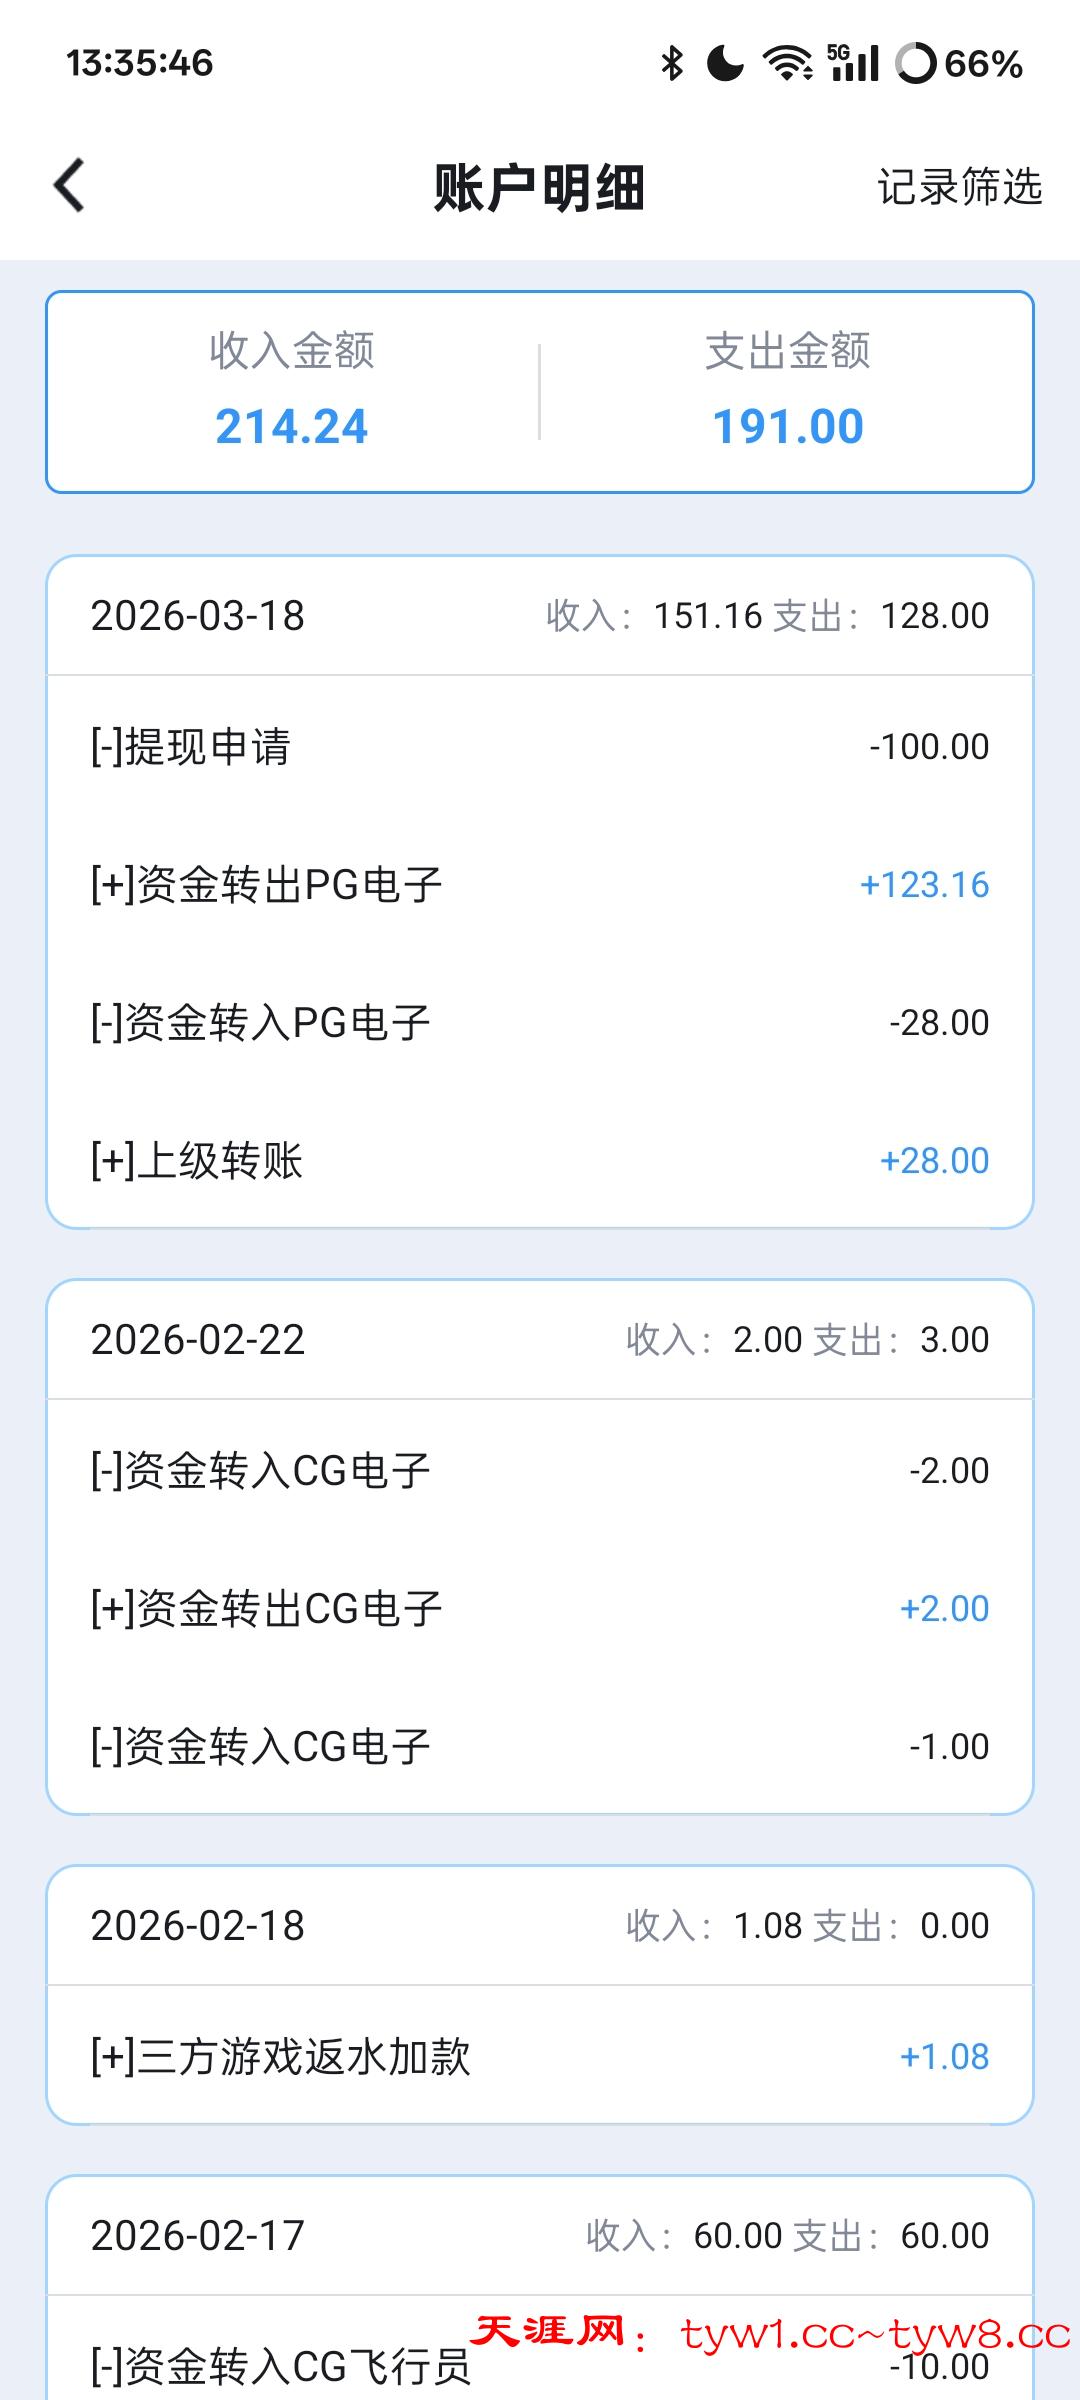Tap the back arrow icon
Viewport: 1080px width, 2400px height.
pos(69,186)
